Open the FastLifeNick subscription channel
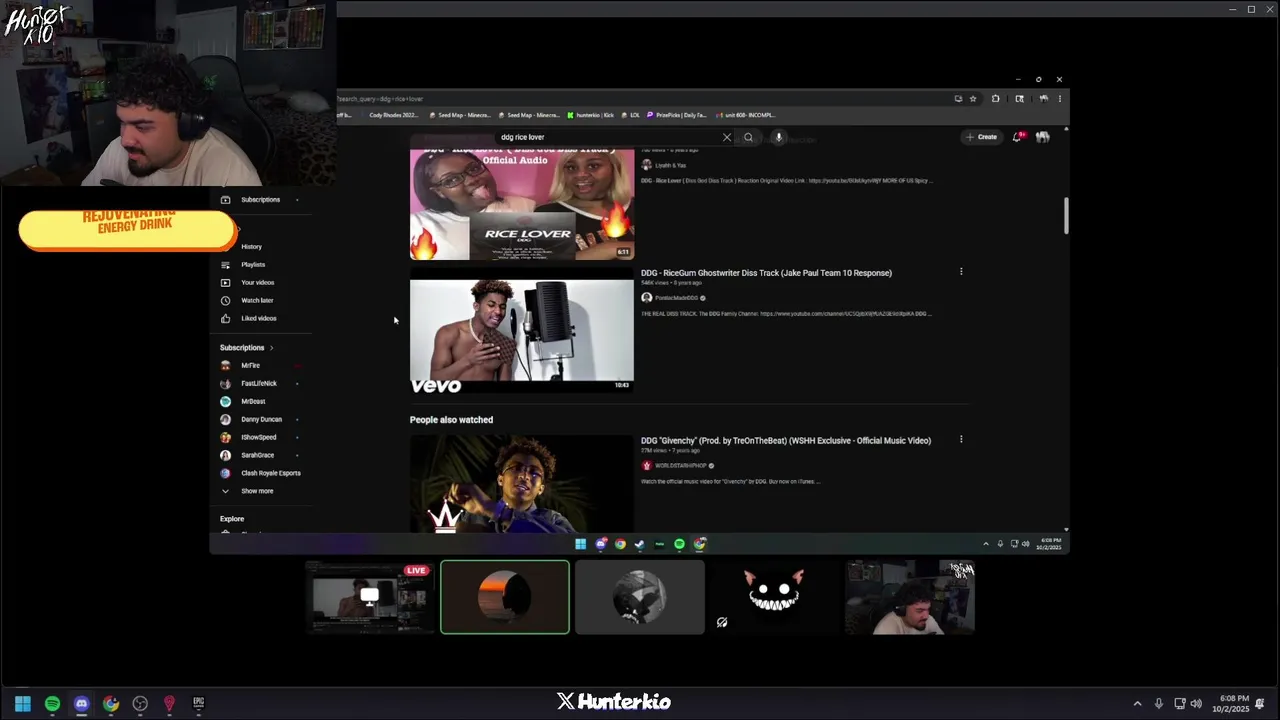Image resolution: width=1280 pixels, height=720 pixels. click(x=258, y=383)
